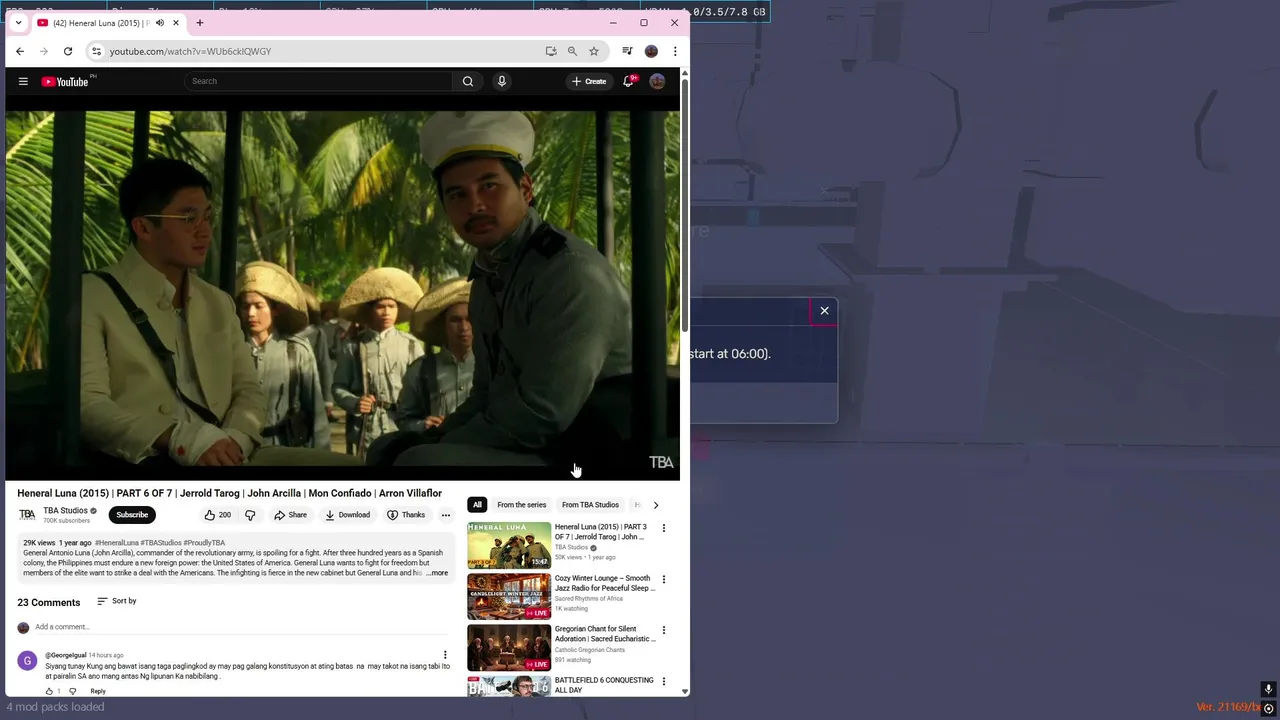Viewport: 1280px width, 720px height.
Task: Reload the page with the refresh icon
Action: pos(68,51)
